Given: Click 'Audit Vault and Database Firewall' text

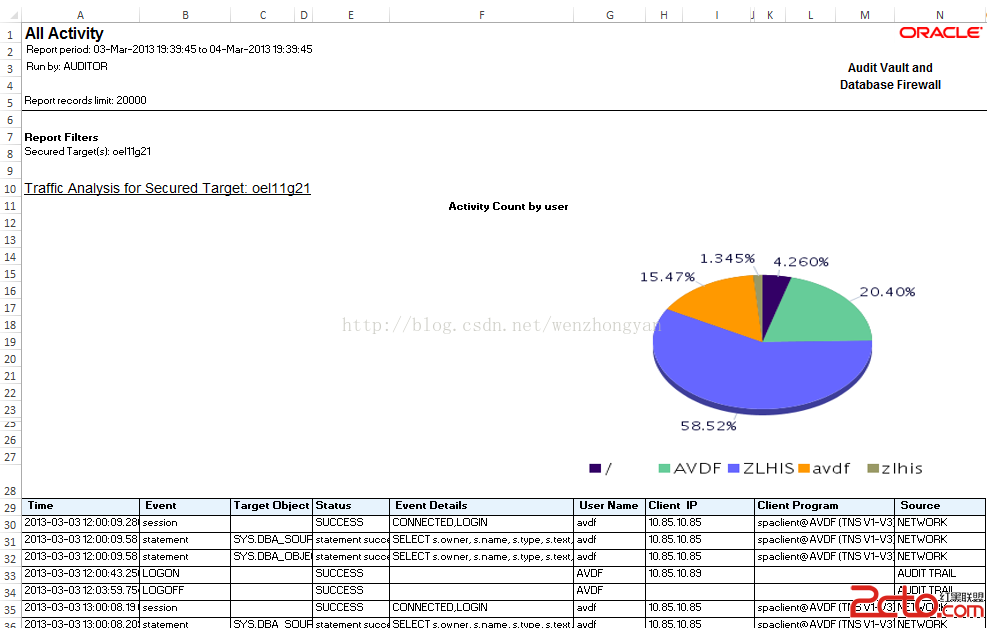Looking at the screenshot, I should [890, 76].
